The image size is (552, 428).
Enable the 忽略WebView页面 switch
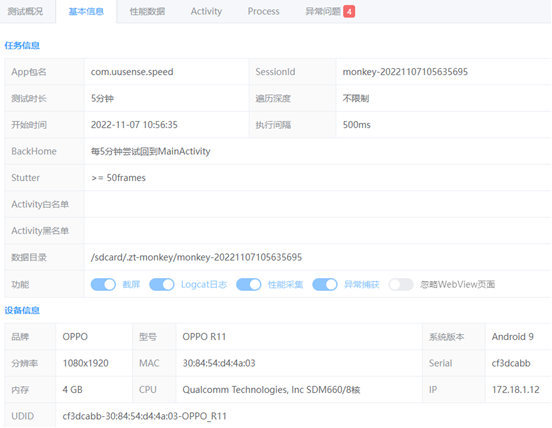tap(401, 284)
